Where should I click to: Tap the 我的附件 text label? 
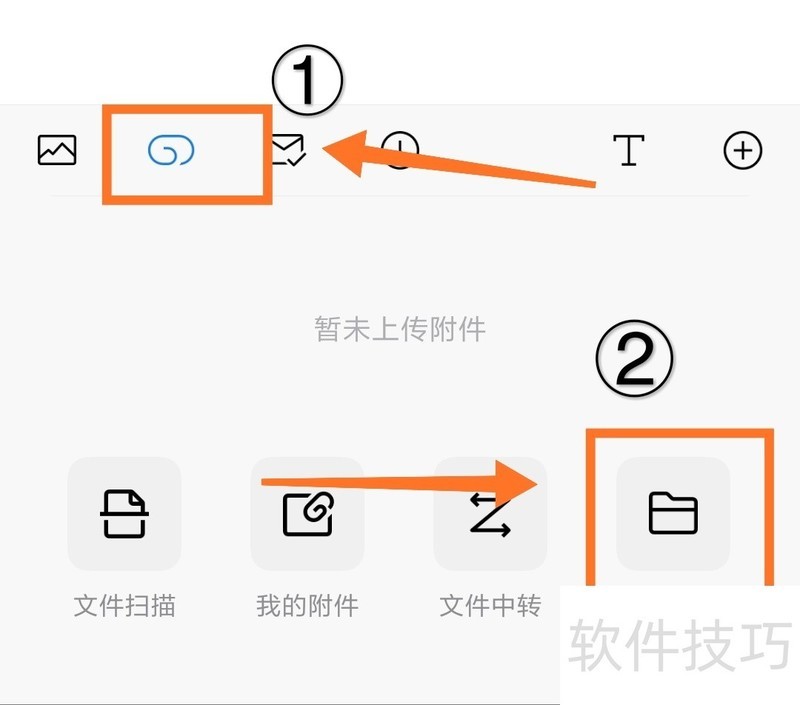click(307, 606)
